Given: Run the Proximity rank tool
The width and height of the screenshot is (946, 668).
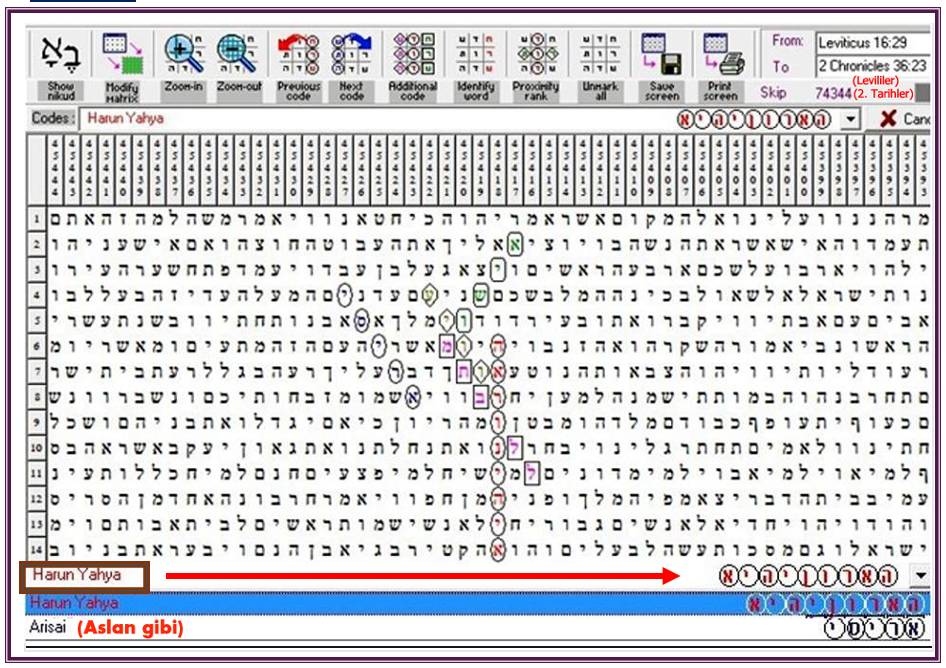Looking at the screenshot, I should click(536, 66).
